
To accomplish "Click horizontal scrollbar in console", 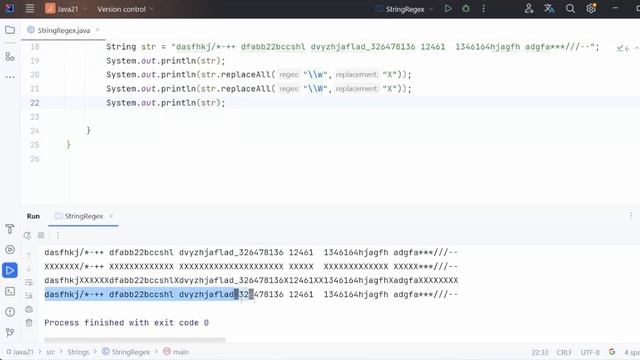I will point(135,340).
